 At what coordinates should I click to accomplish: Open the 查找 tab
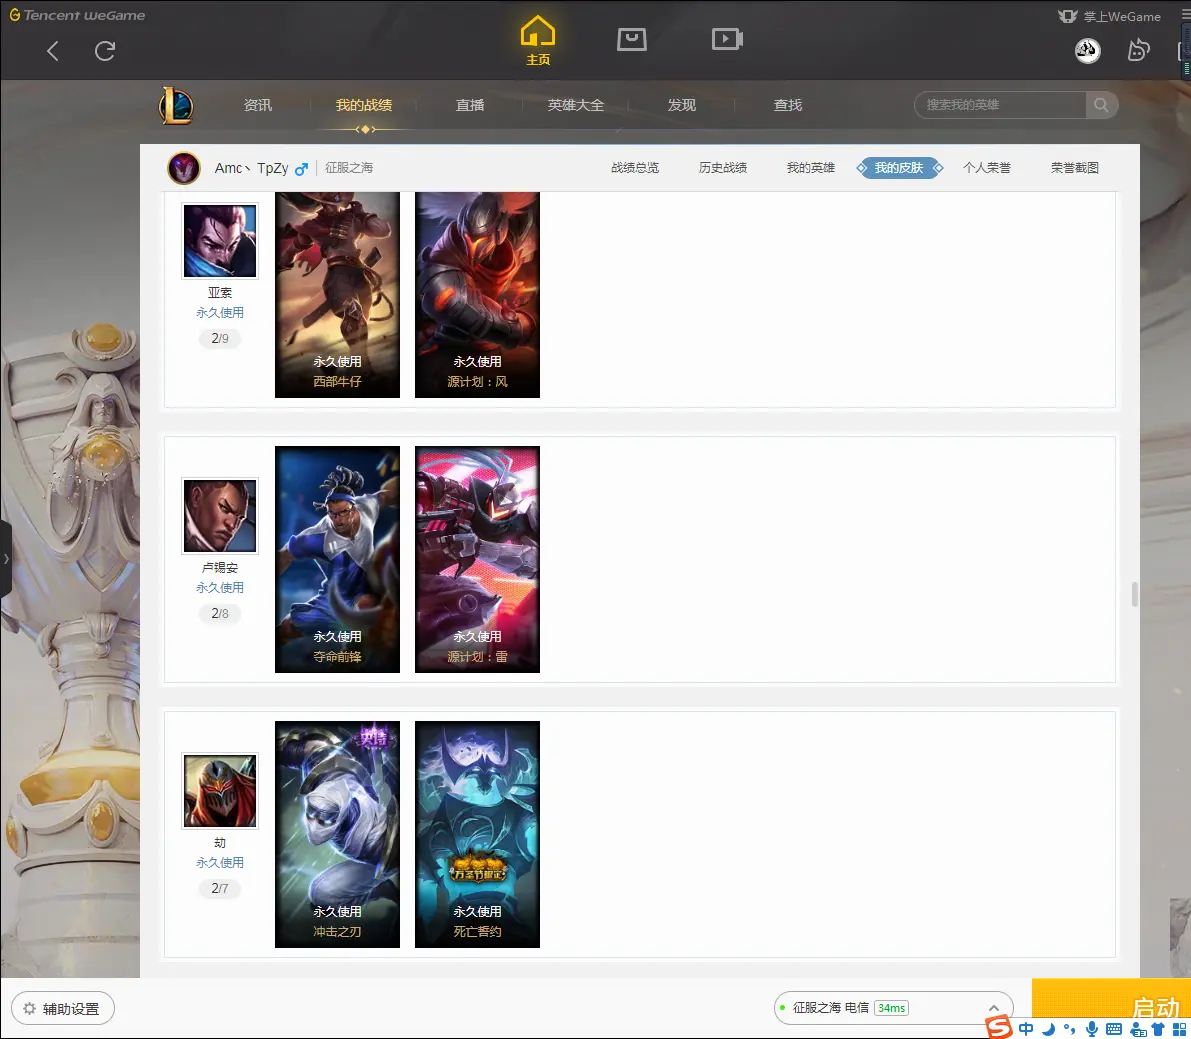[x=788, y=105]
